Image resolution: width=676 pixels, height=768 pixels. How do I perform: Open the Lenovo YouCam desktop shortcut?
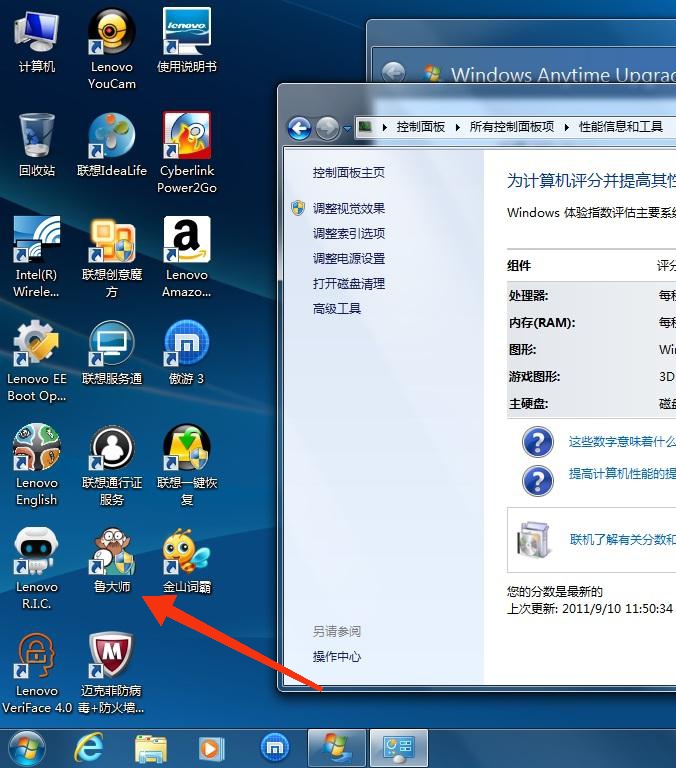(x=112, y=49)
